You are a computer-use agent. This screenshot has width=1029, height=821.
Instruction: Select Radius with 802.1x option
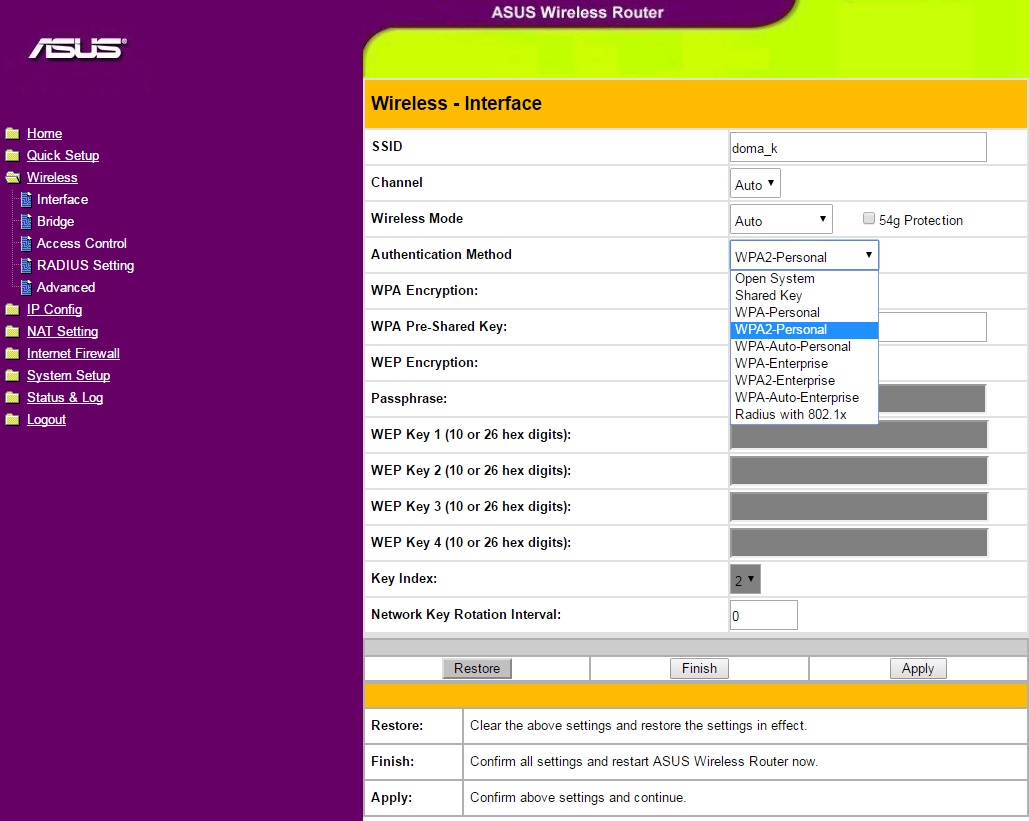point(788,414)
